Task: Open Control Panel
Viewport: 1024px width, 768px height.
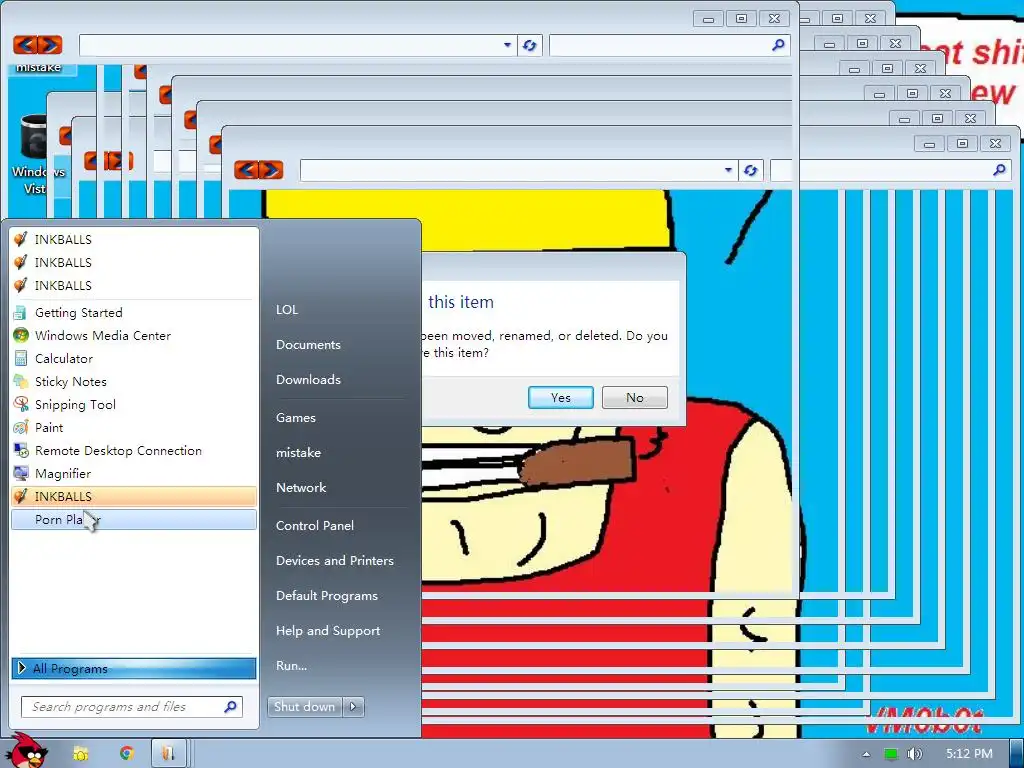Action: [x=315, y=525]
